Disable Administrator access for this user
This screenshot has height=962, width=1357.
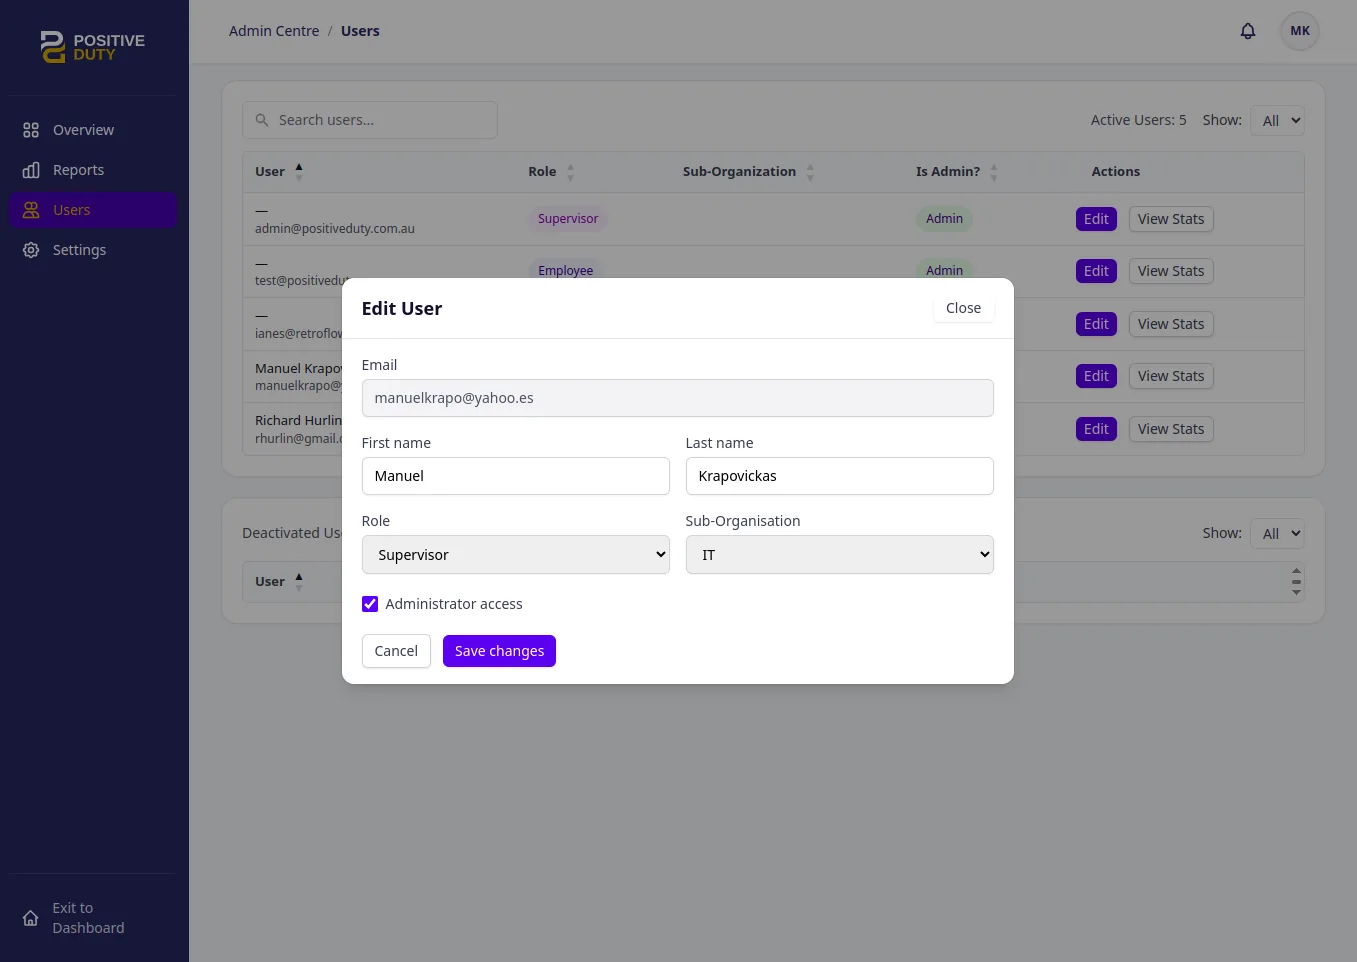click(370, 604)
